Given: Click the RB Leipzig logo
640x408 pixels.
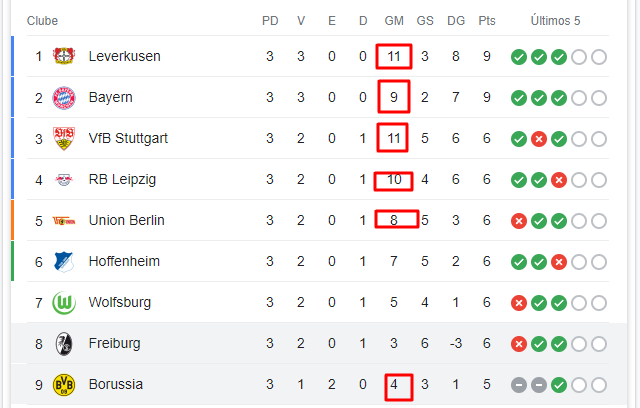Looking at the screenshot, I should tap(64, 180).
